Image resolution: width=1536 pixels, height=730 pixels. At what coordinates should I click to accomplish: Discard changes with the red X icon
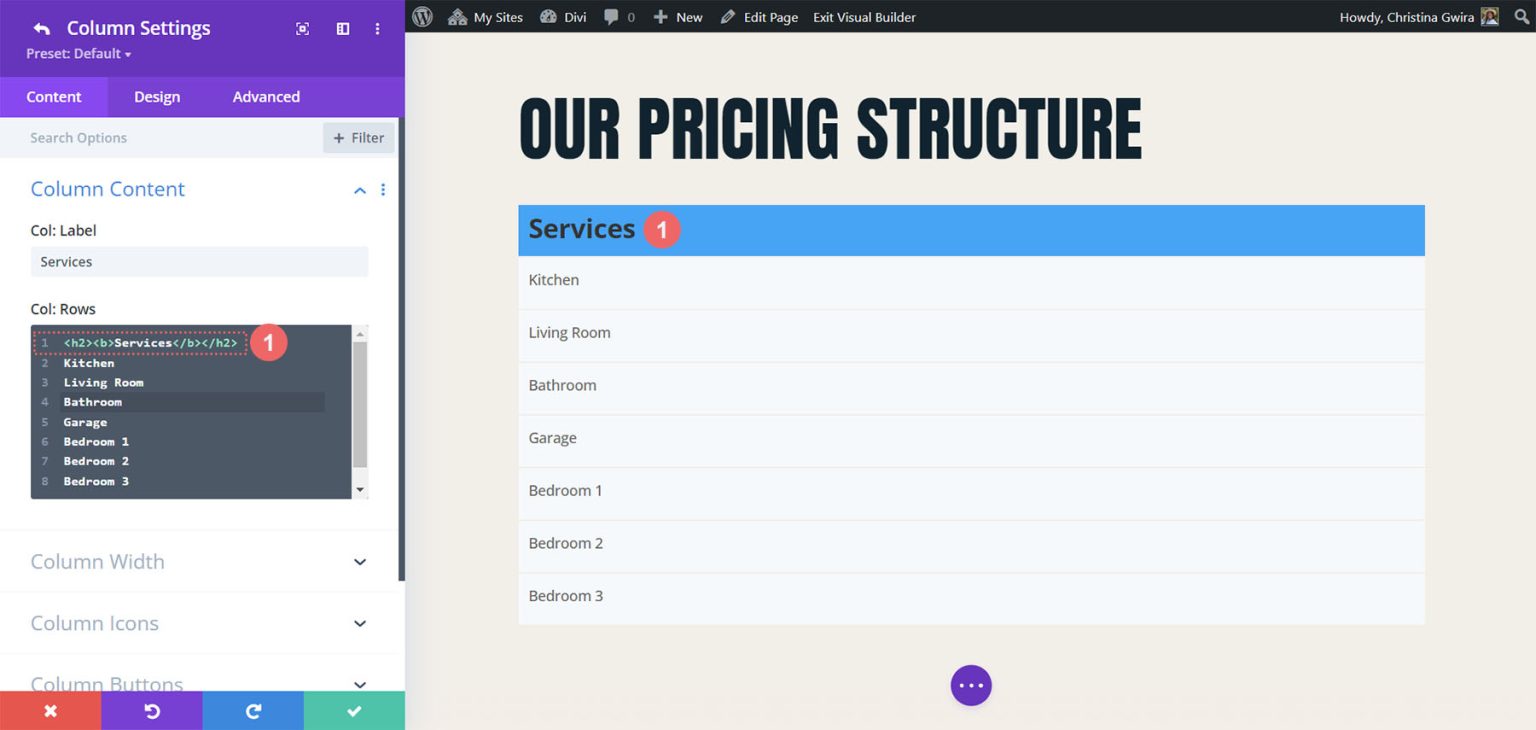[x=50, y=710]
